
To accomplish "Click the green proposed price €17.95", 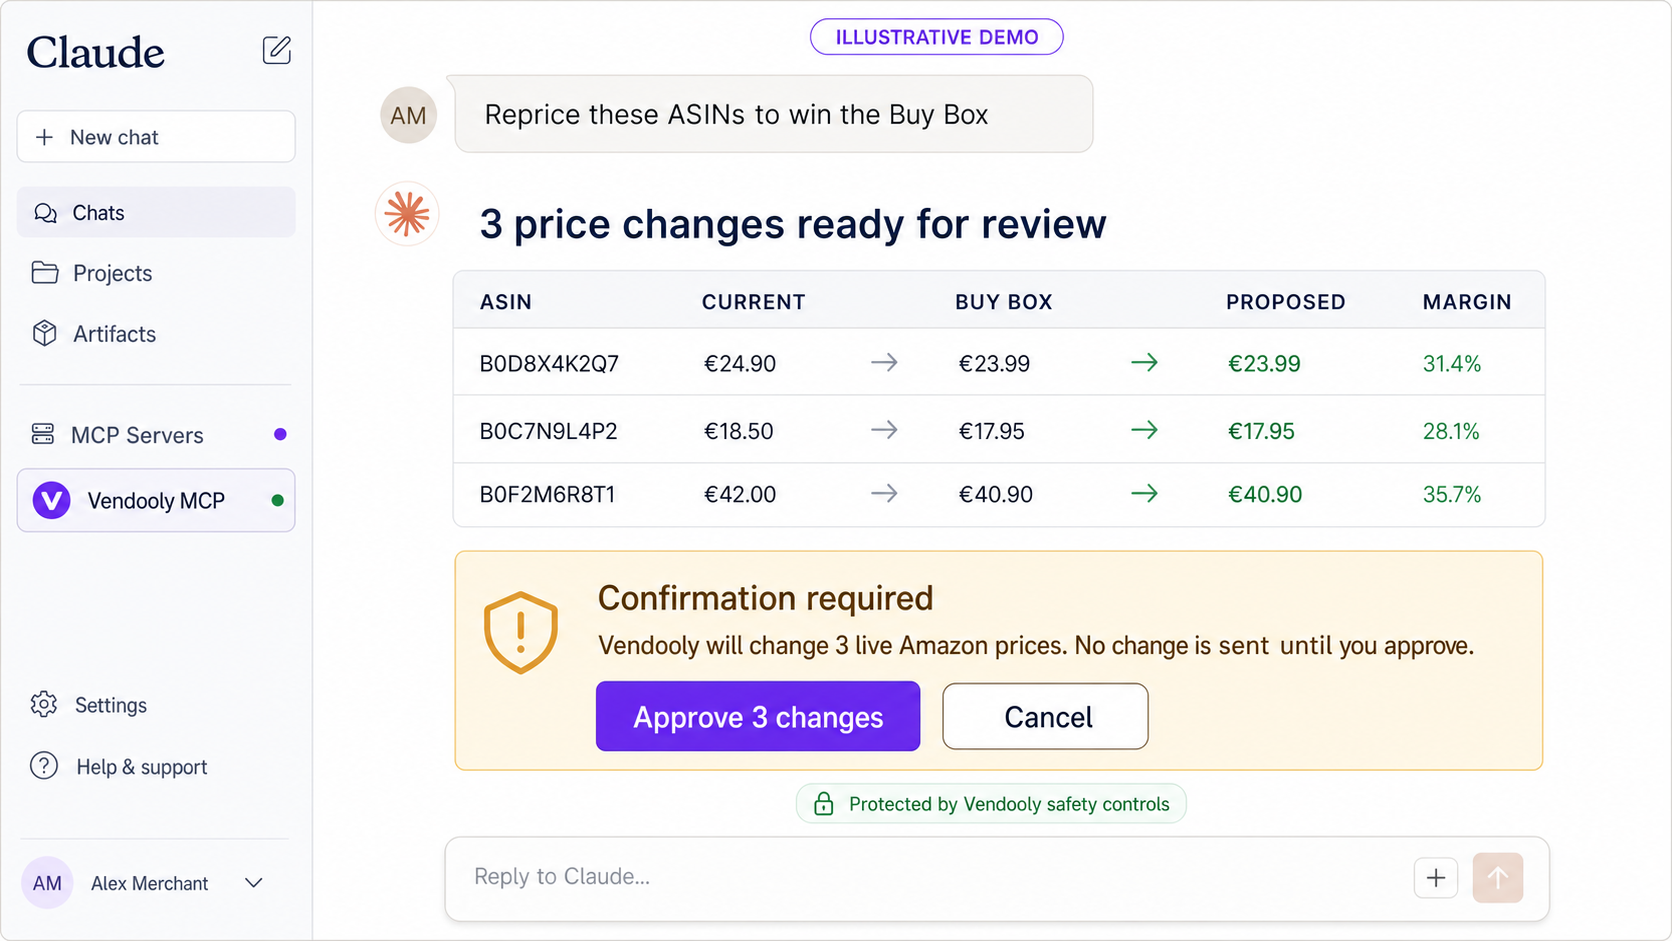I will [x=1261, y=431].
